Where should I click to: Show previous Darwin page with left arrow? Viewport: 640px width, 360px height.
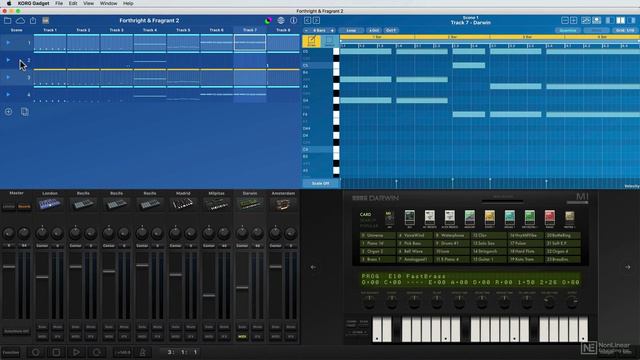click(313, 267)
